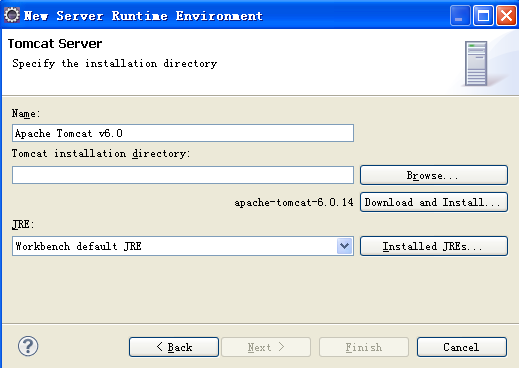This screenshot has height=368, width=519.
Task: Click the Eclipse gear icon in title bar
Action: click(x=12, y=15)
